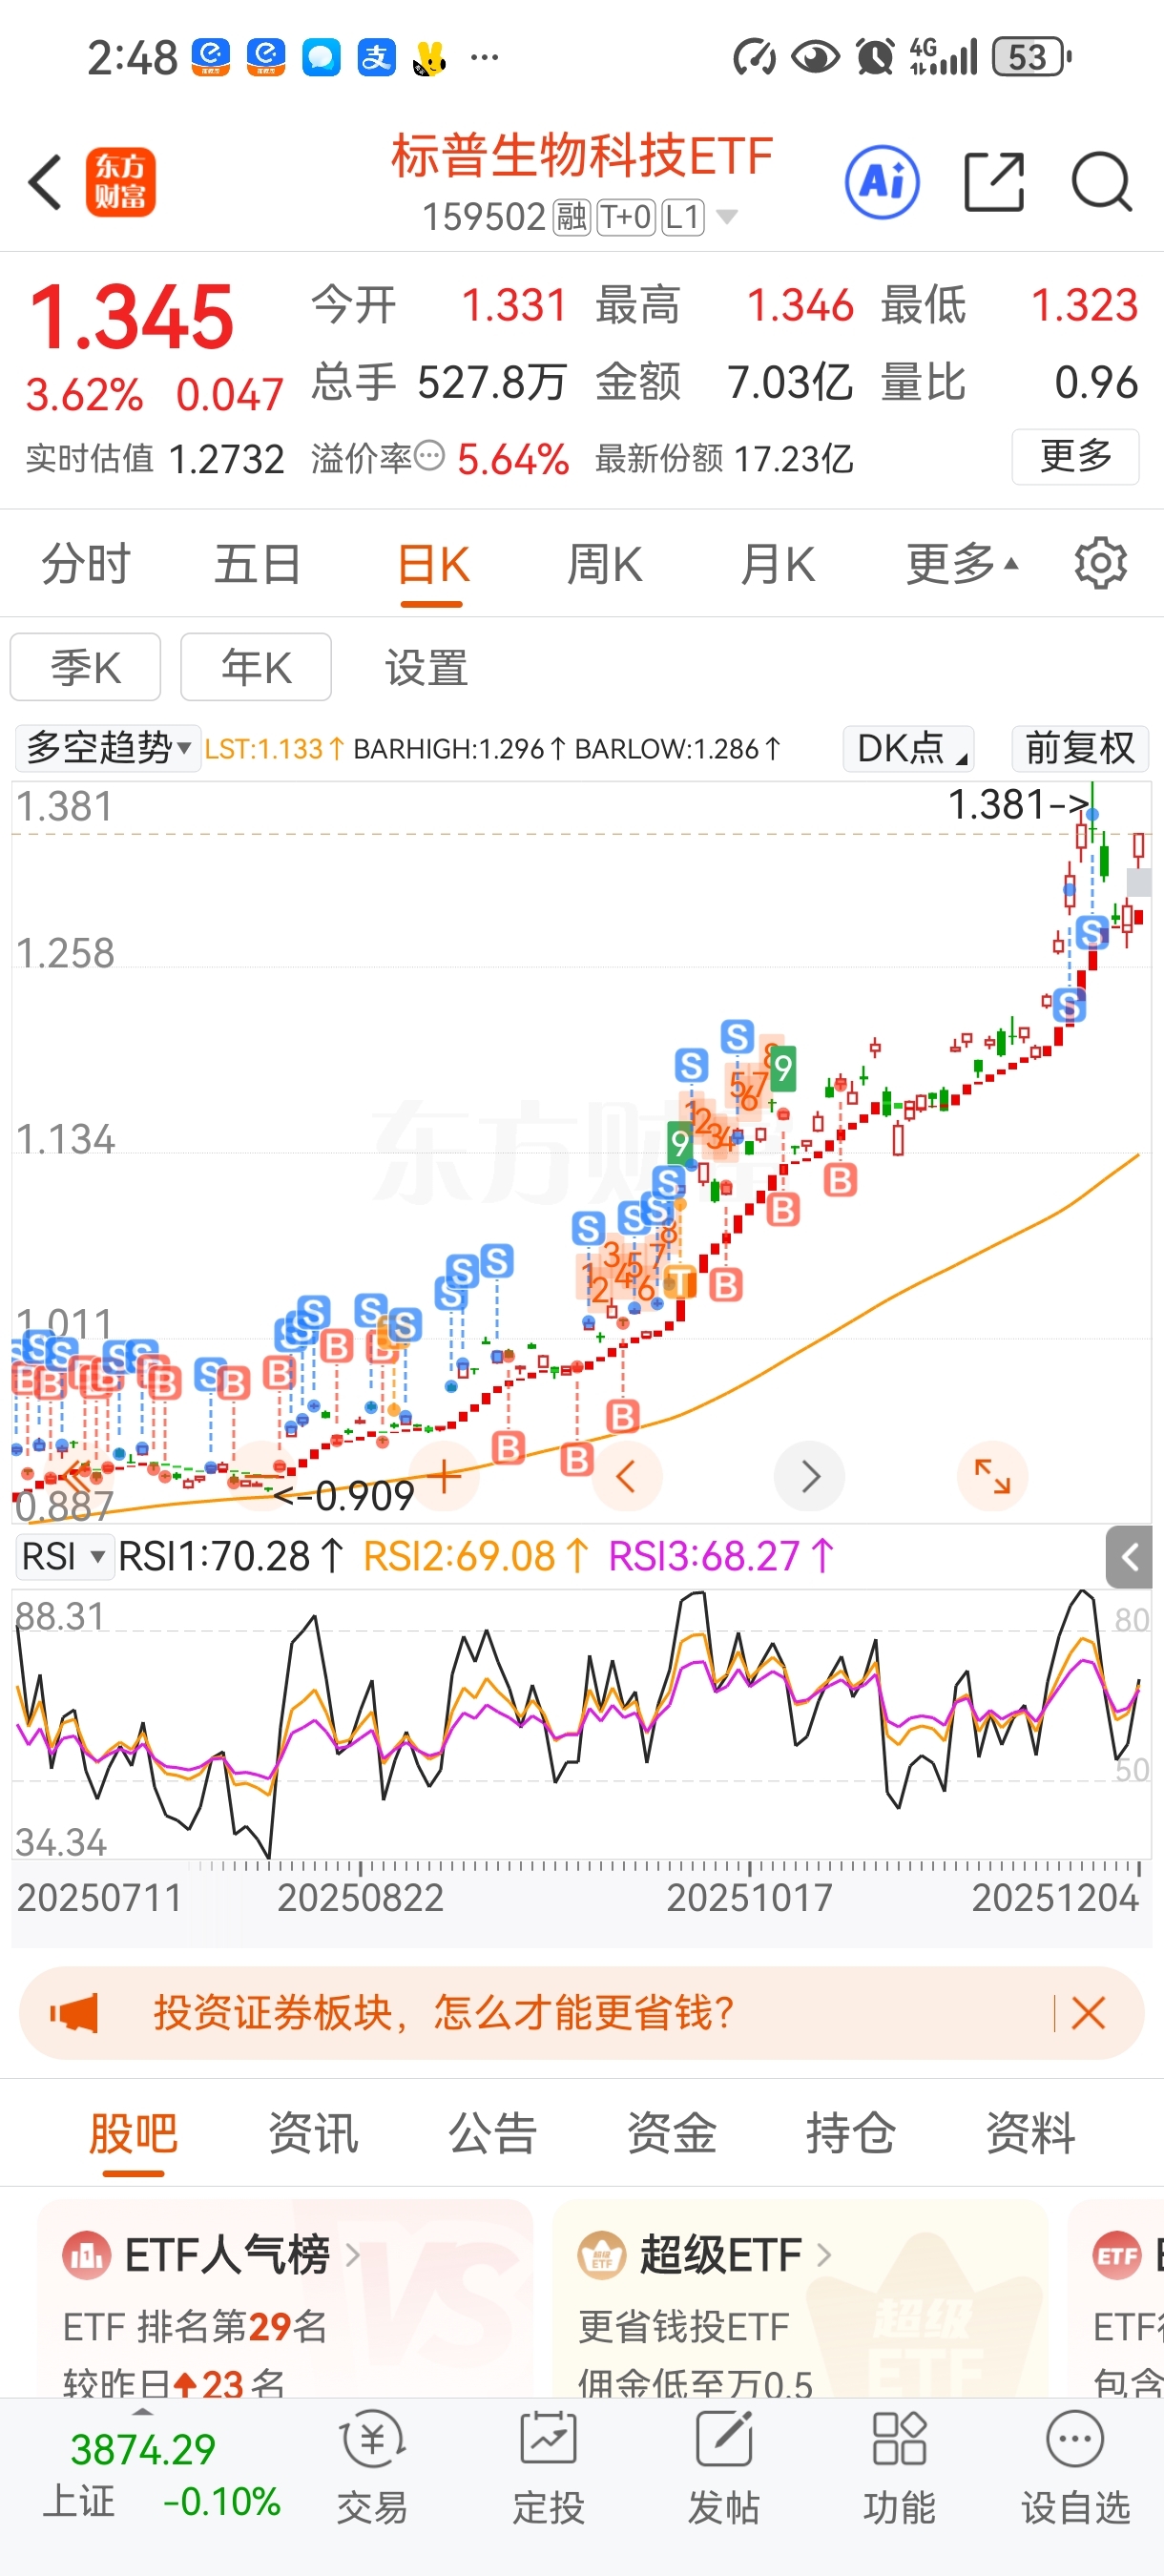Collapse the RSI side panel arrow
Viewport: 1164px width, 2576px height.
1129,1557
